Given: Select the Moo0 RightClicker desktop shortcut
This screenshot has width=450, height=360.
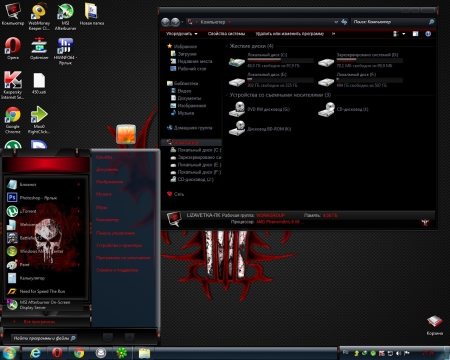Looking at the screenshot, I should 39,120.
